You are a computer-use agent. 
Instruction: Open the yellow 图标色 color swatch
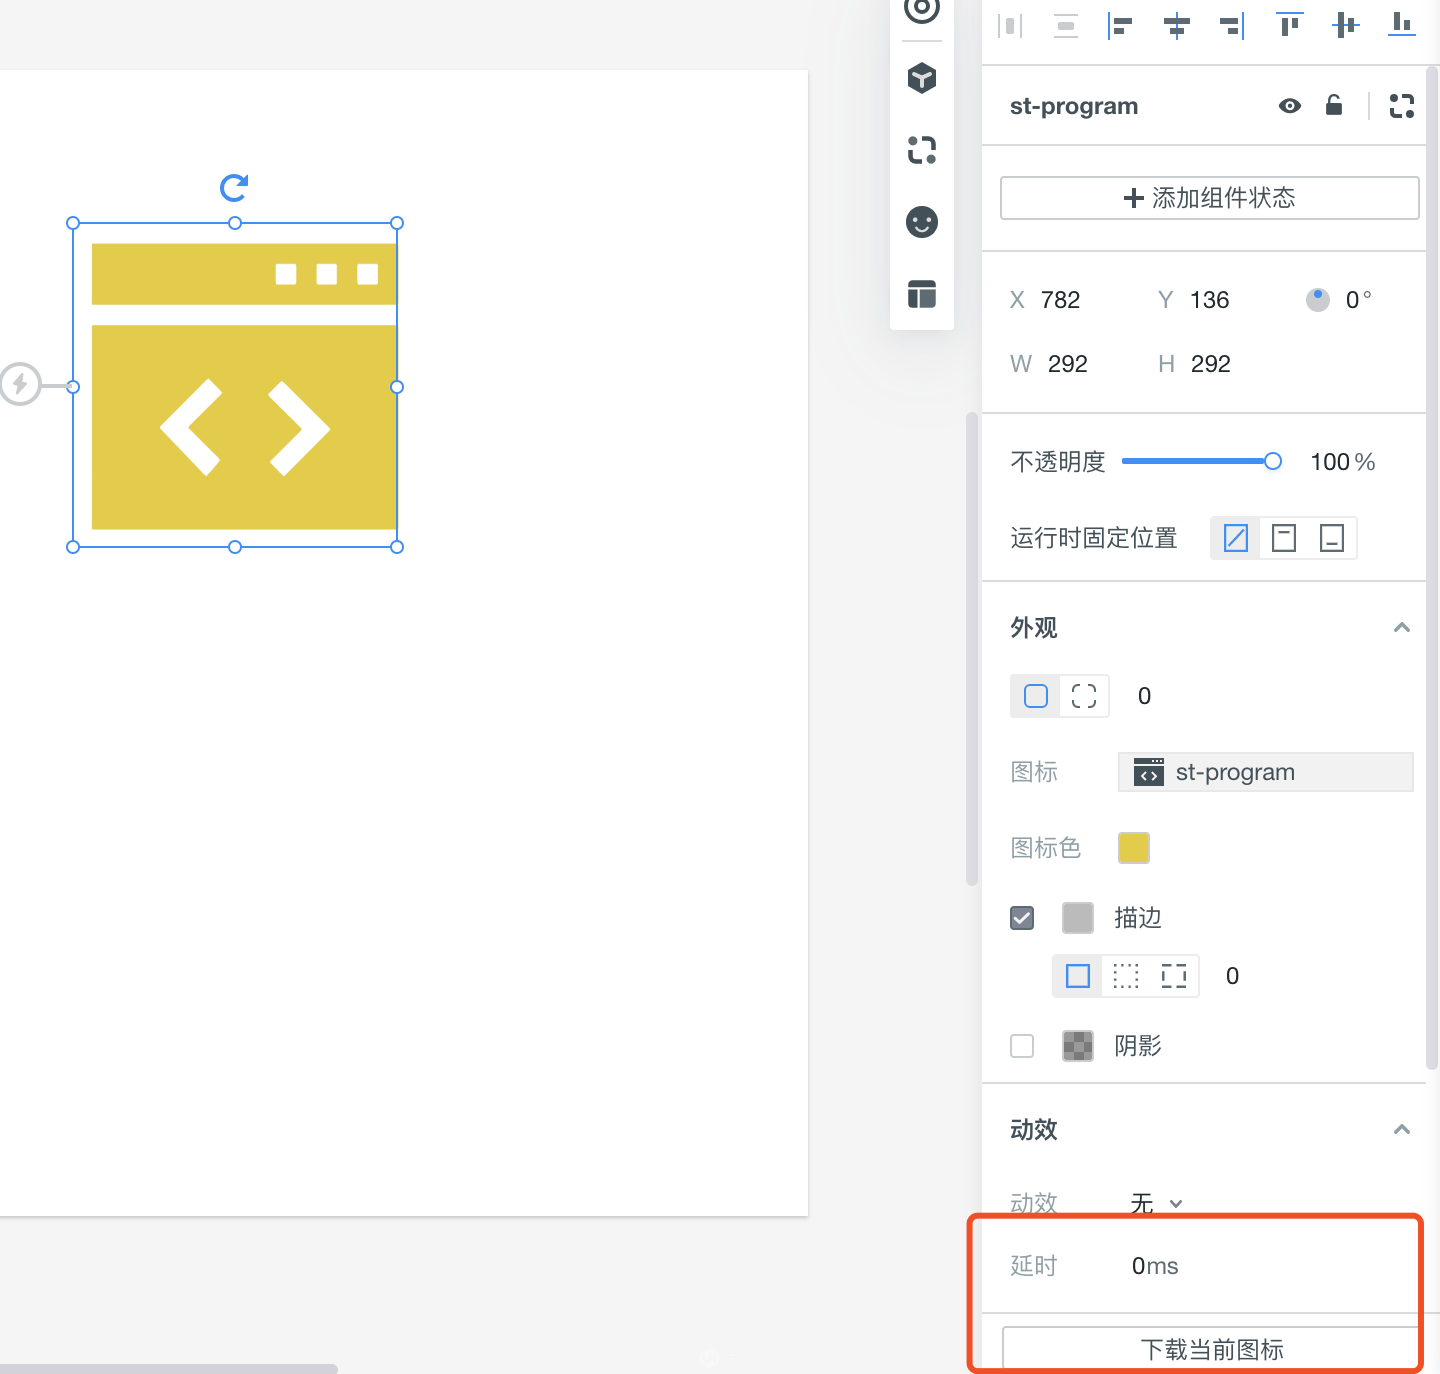(x=1133, y=848)
